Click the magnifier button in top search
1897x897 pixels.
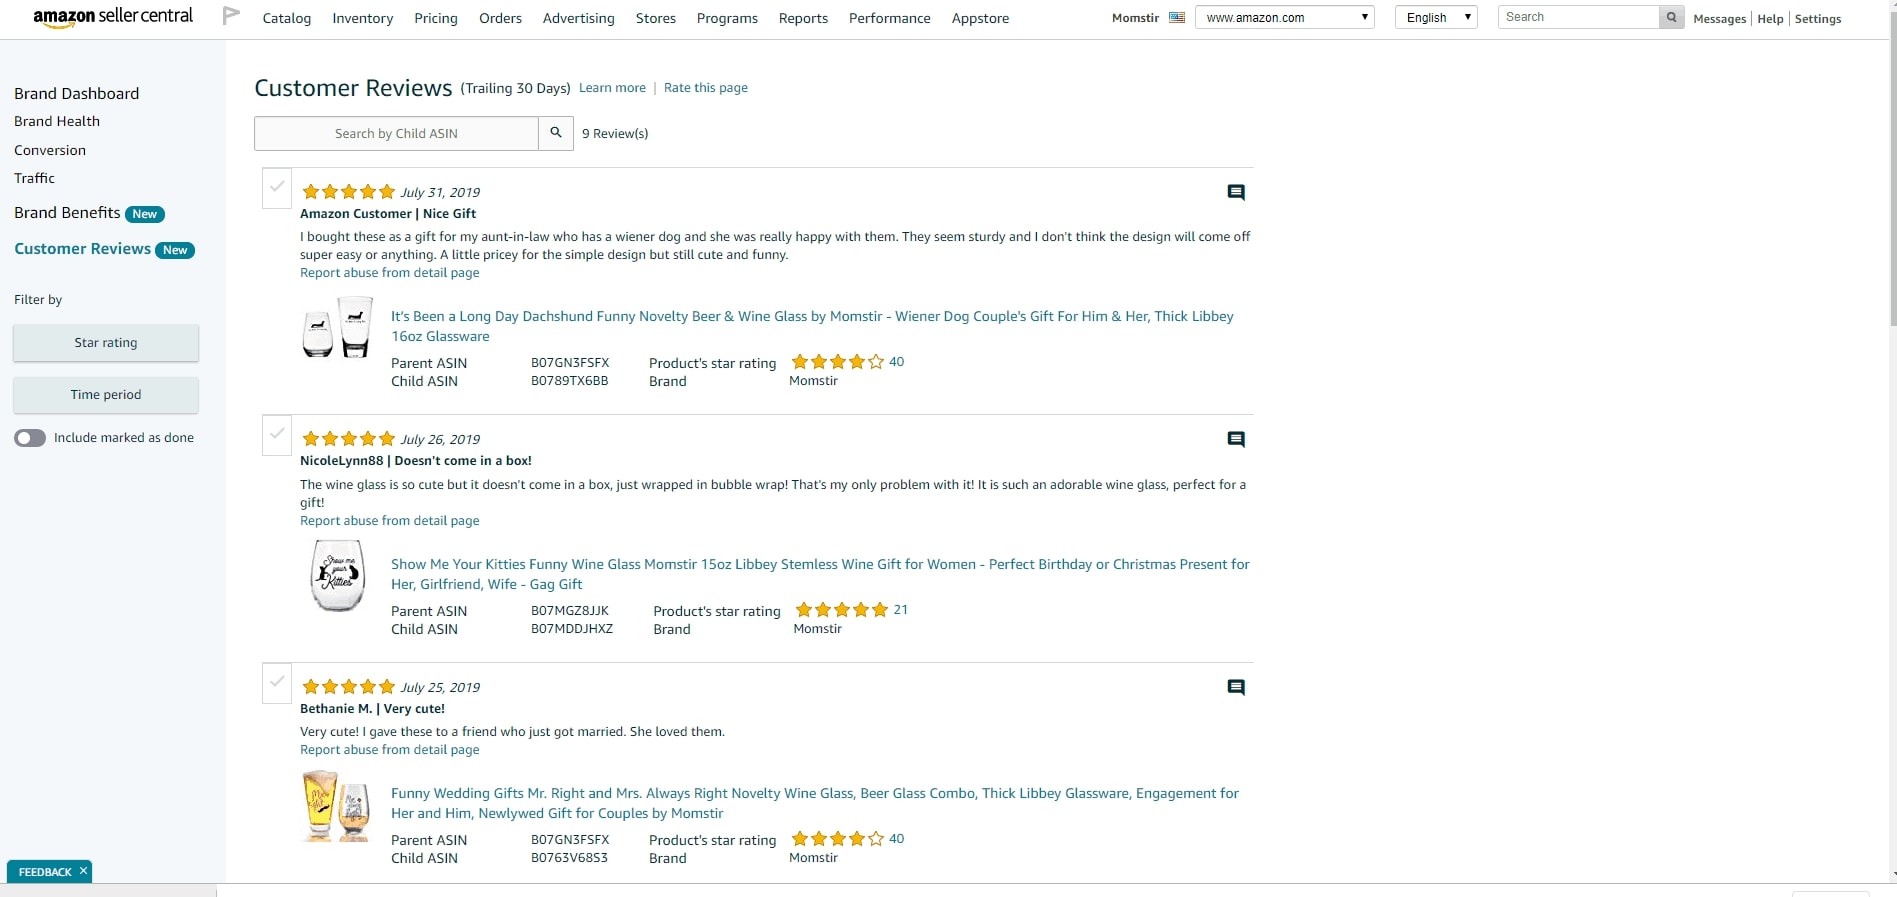point(1671,17)
